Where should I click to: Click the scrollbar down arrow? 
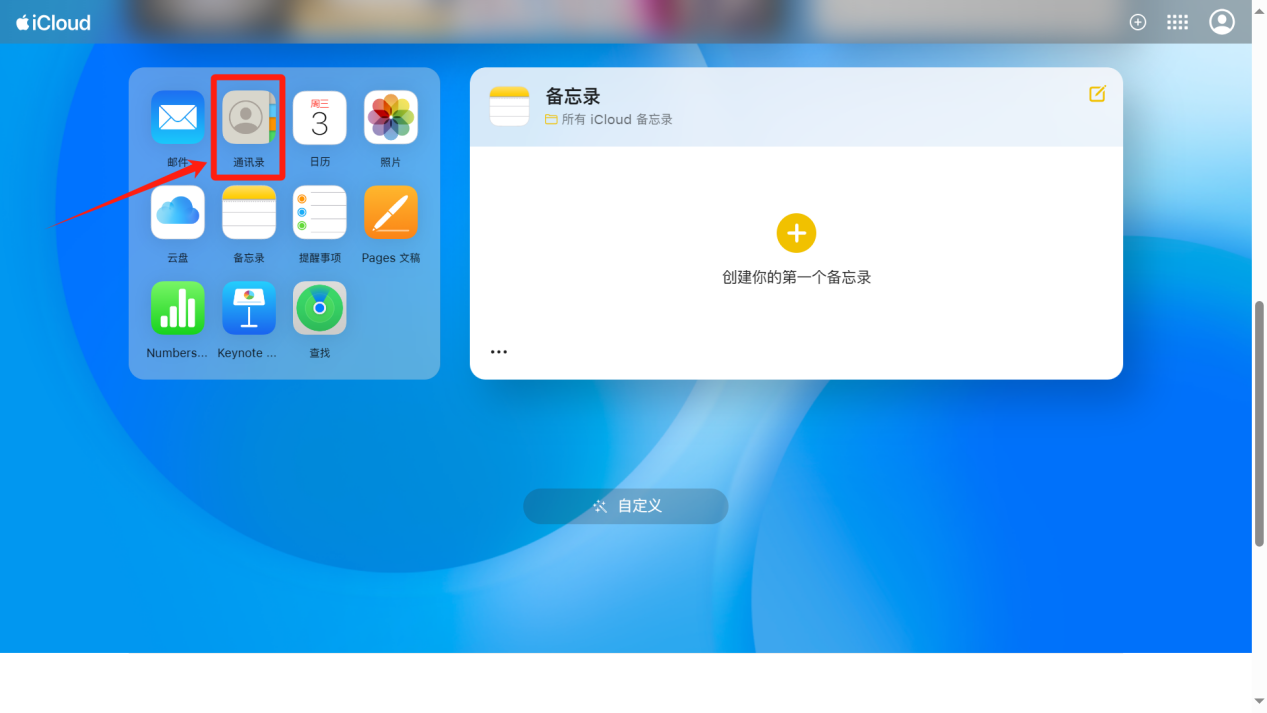click(x=1259, y=702)
